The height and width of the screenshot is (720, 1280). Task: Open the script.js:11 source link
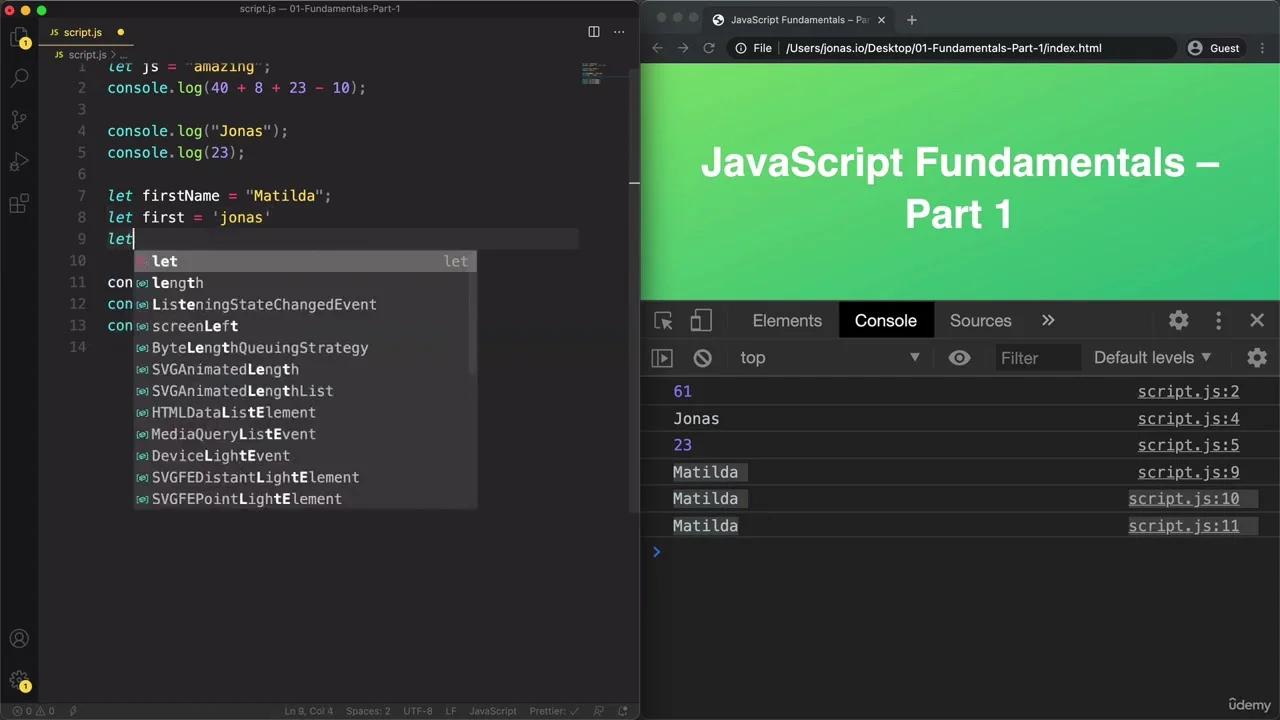[x=1184, y=526]
